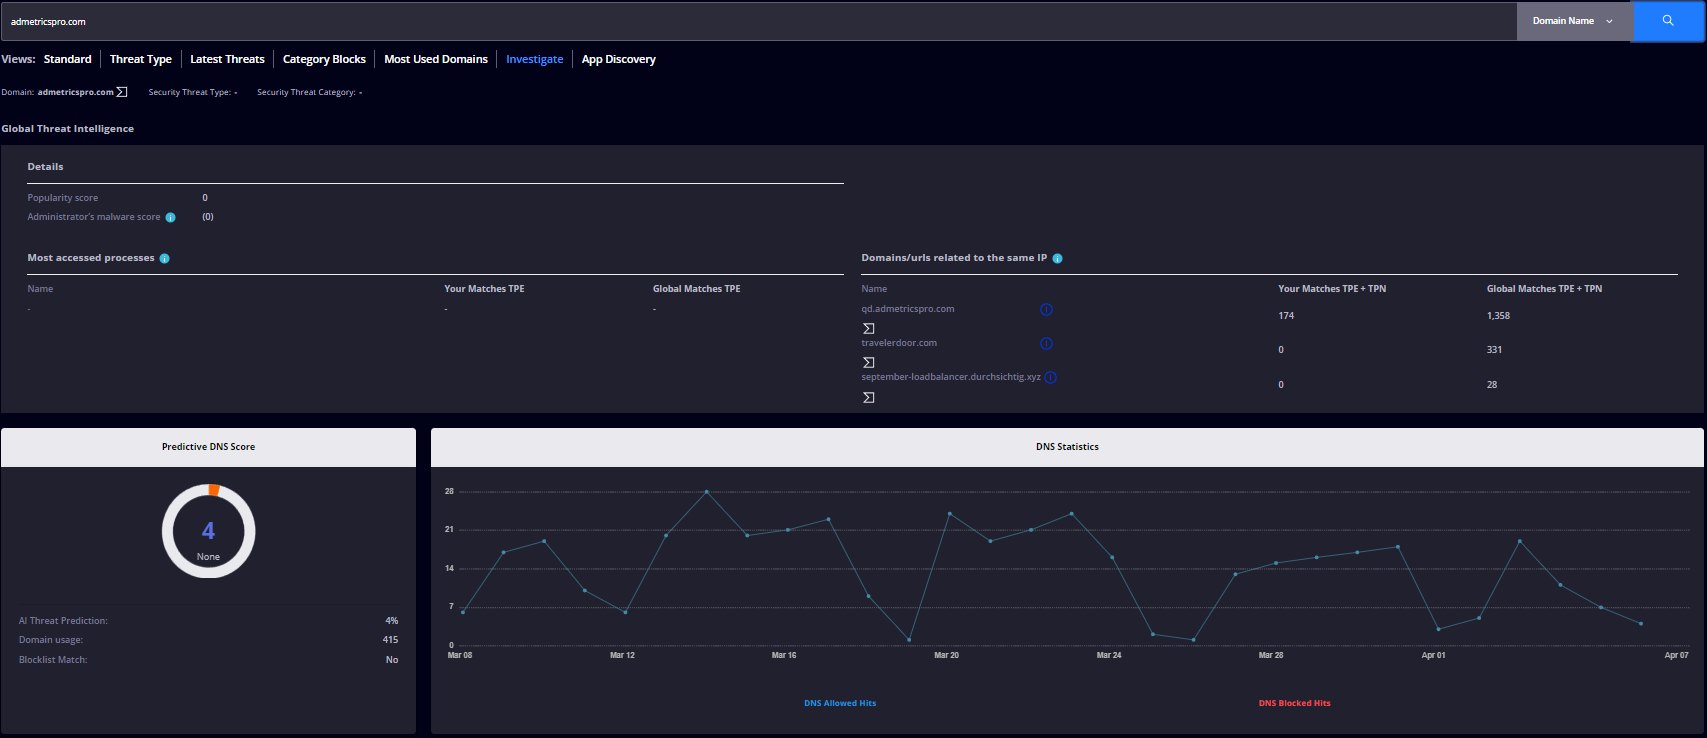Image resolution: width=1707 pixels, height=738 pixels.
Task: Click info icon next to Administrator's malware score
Action: point(171,217)
